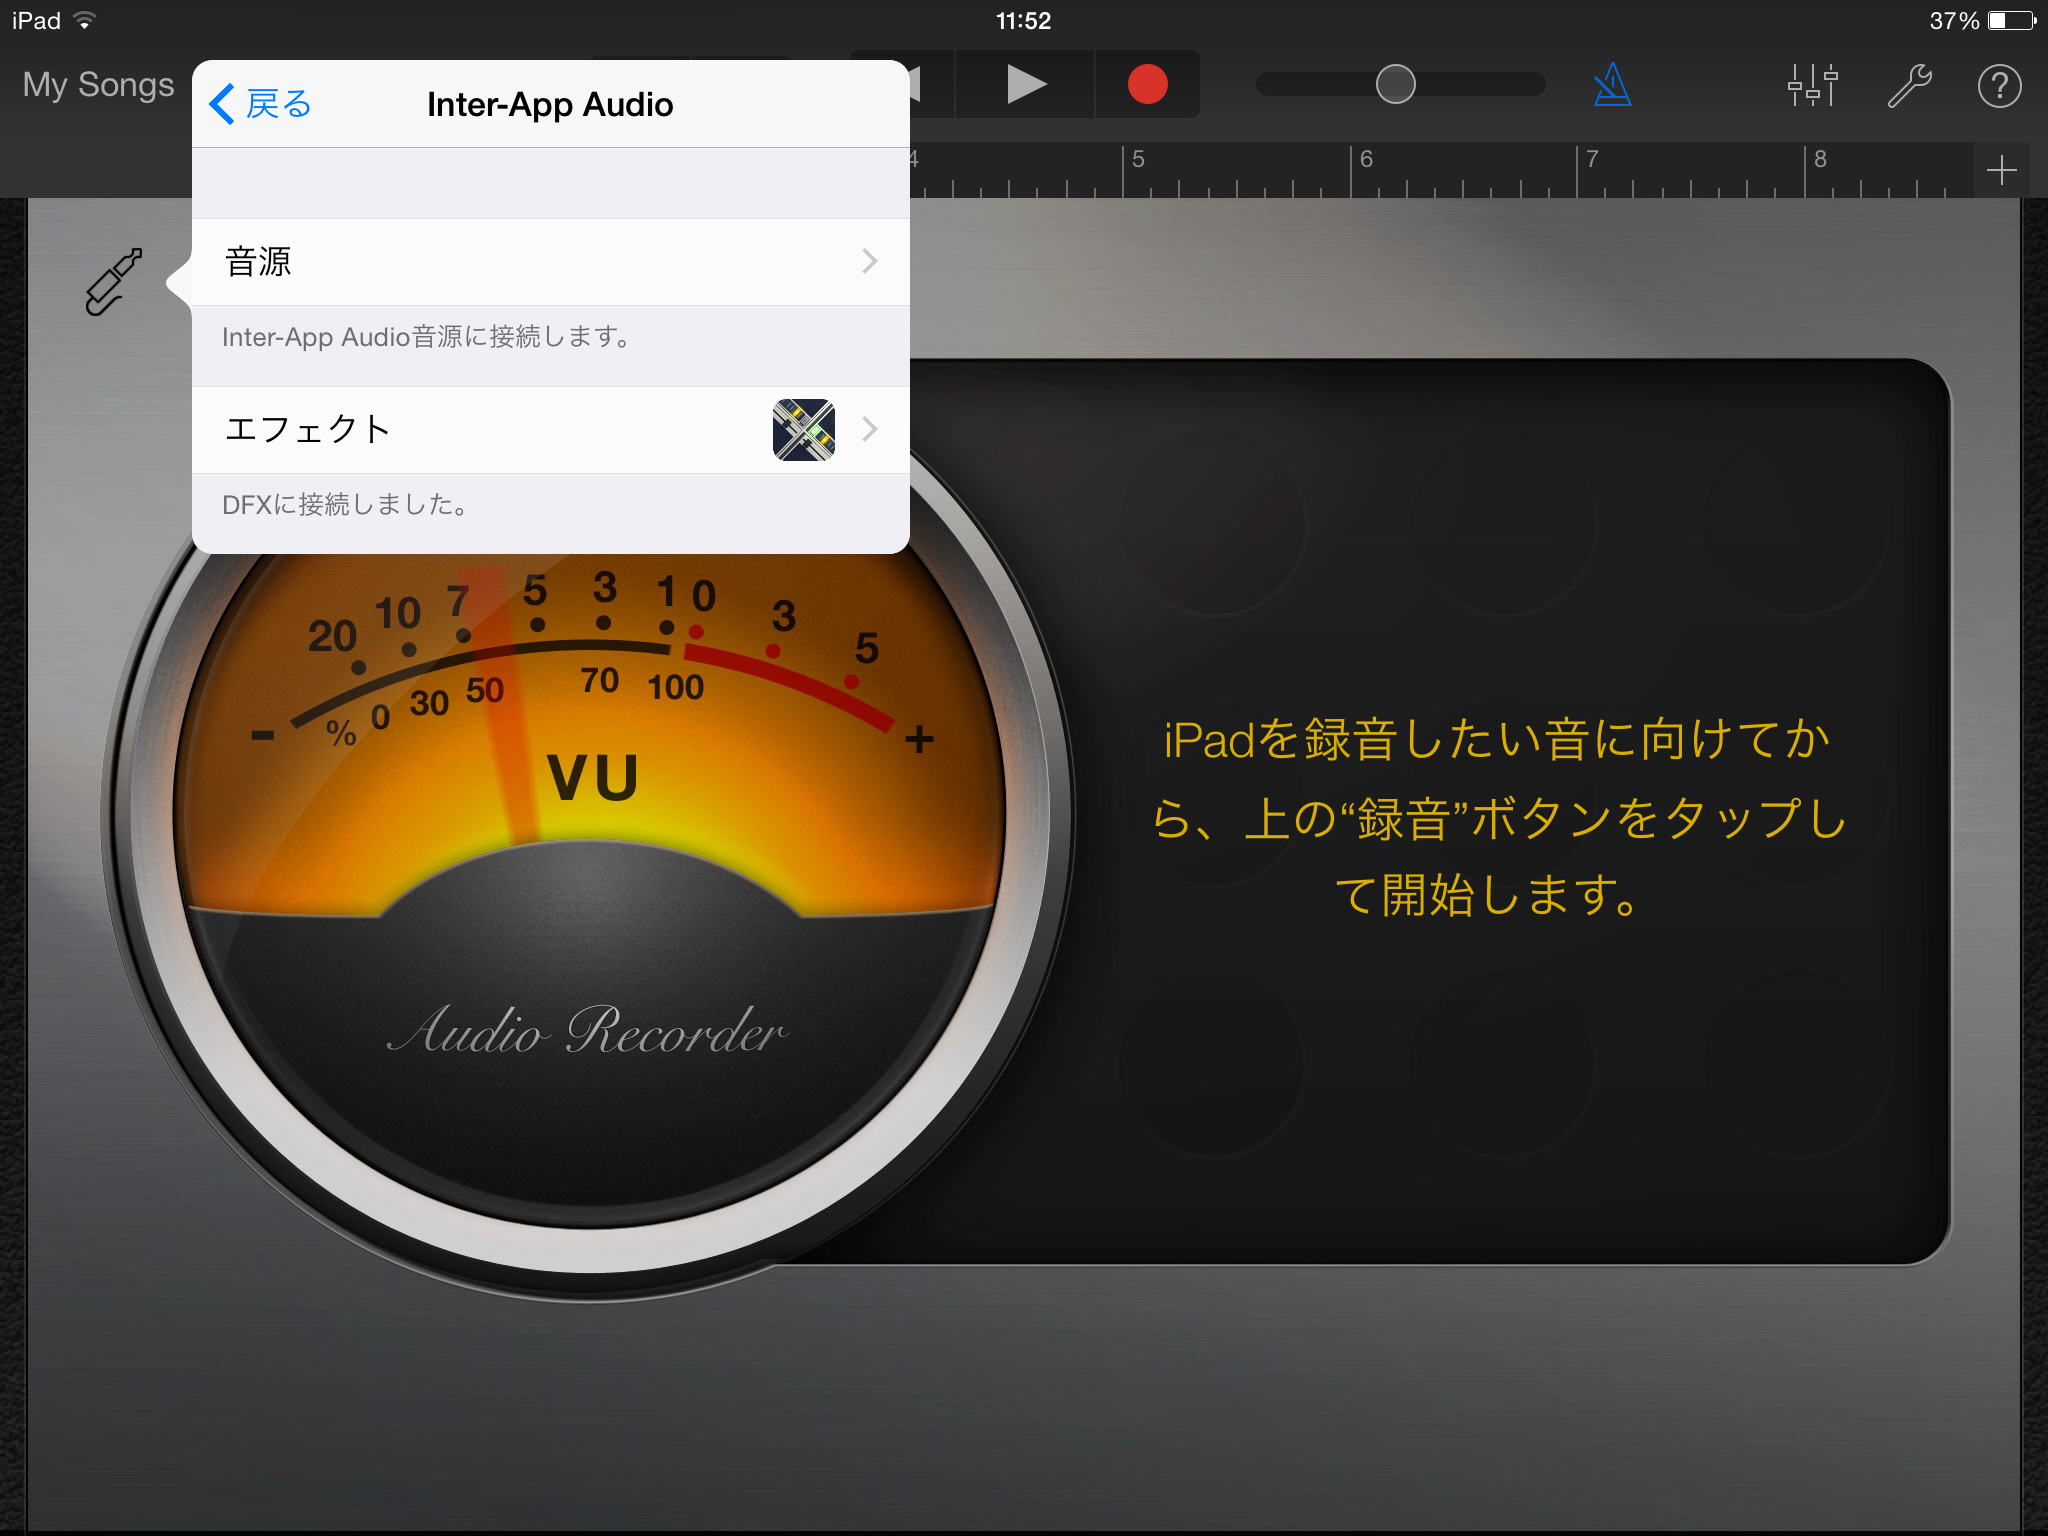
Task: Tap the 11:52 clock in status bar
Action: coord(1023,21)
